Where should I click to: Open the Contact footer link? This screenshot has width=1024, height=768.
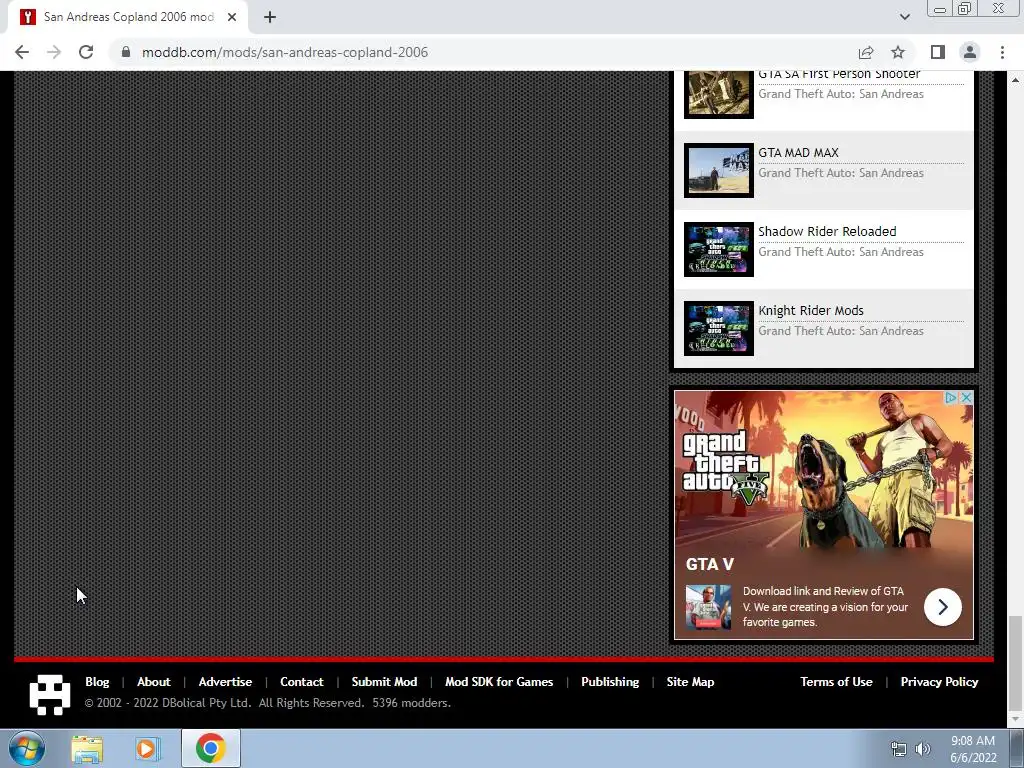[x=302, y=682]
